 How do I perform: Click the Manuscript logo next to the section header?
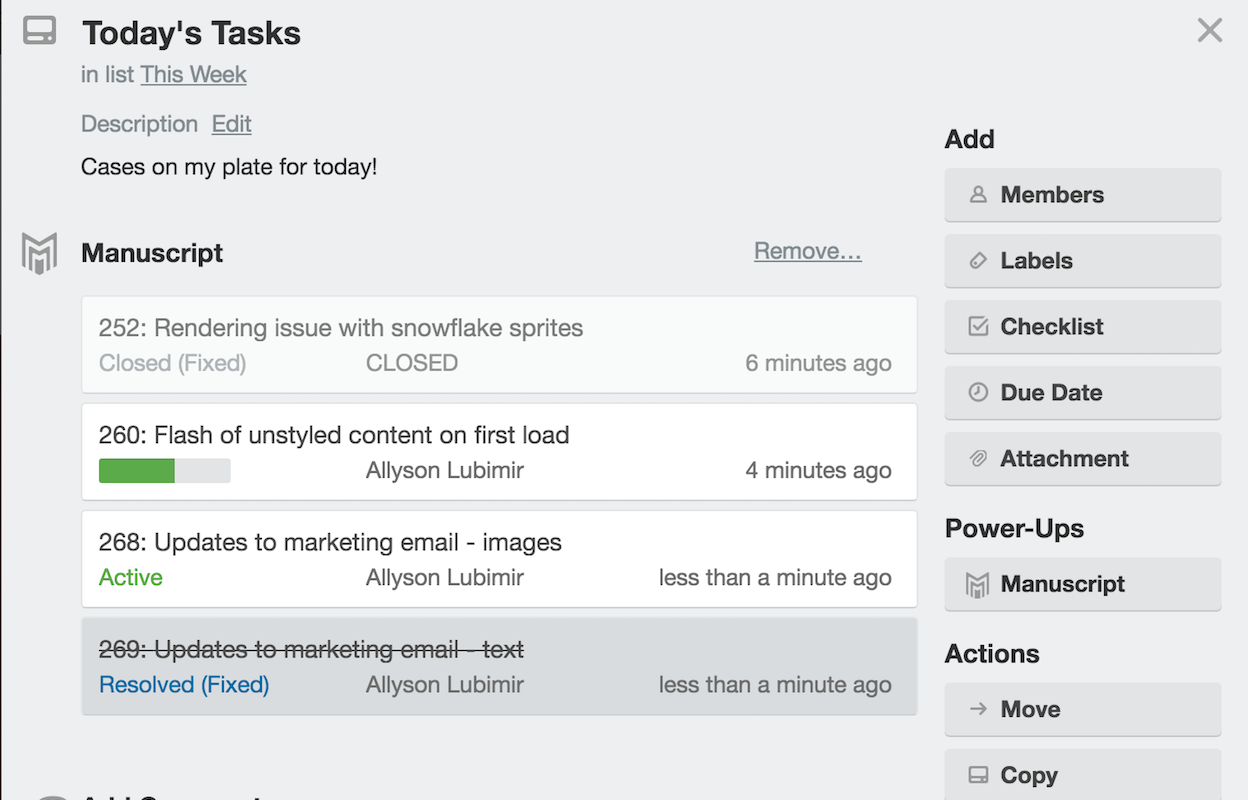(37, 252)
